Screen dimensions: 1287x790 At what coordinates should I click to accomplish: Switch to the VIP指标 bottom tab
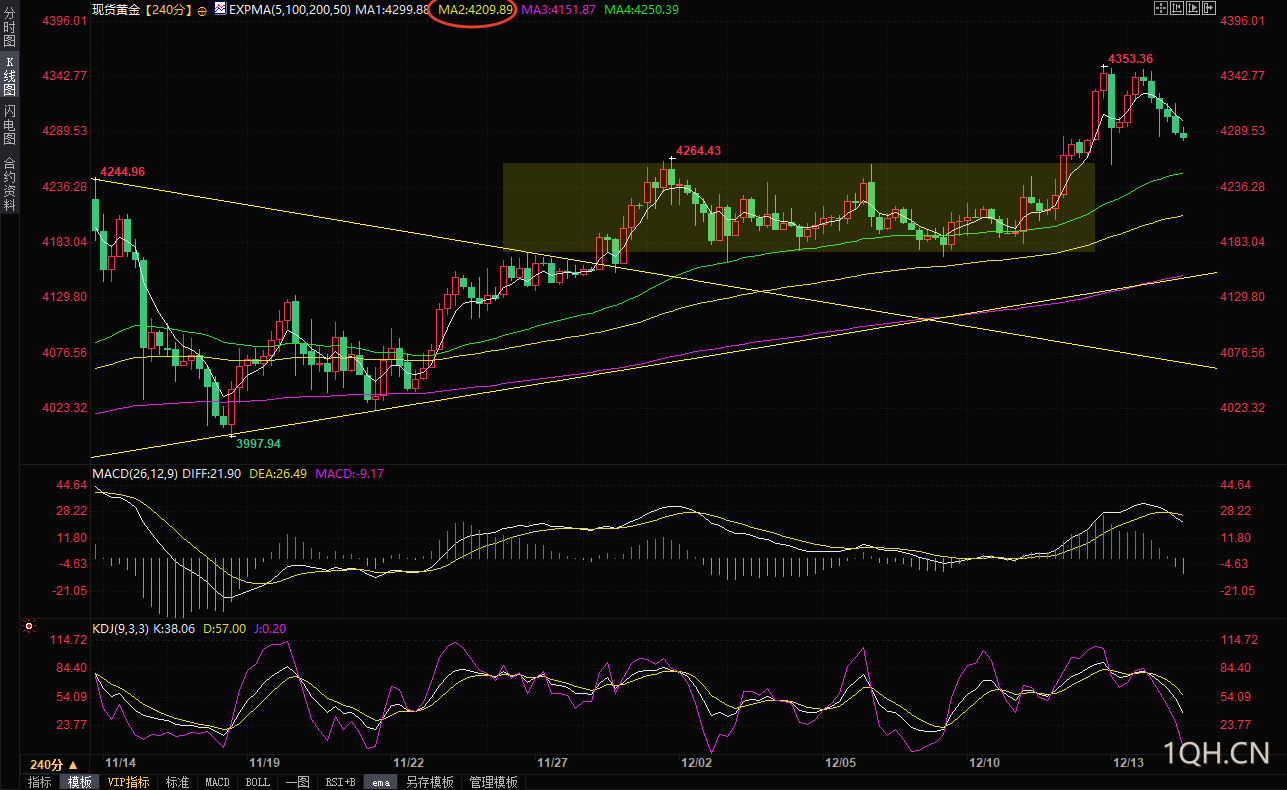(129, 782)
